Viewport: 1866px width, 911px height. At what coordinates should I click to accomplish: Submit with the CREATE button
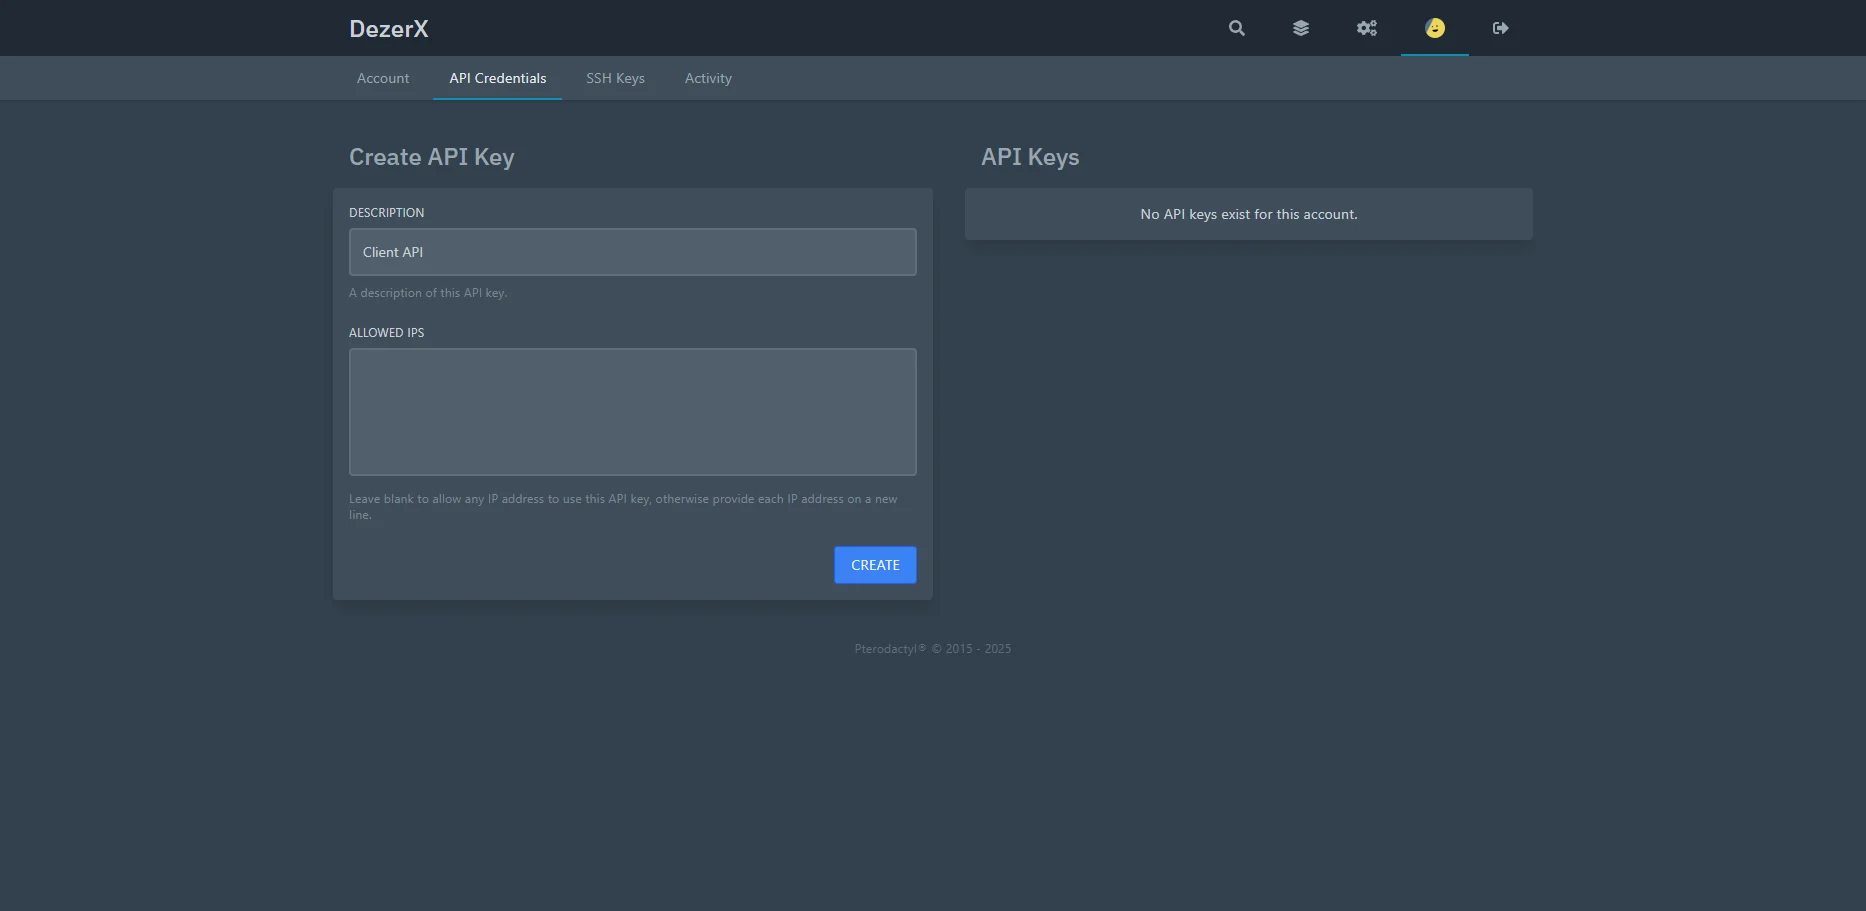876,565
